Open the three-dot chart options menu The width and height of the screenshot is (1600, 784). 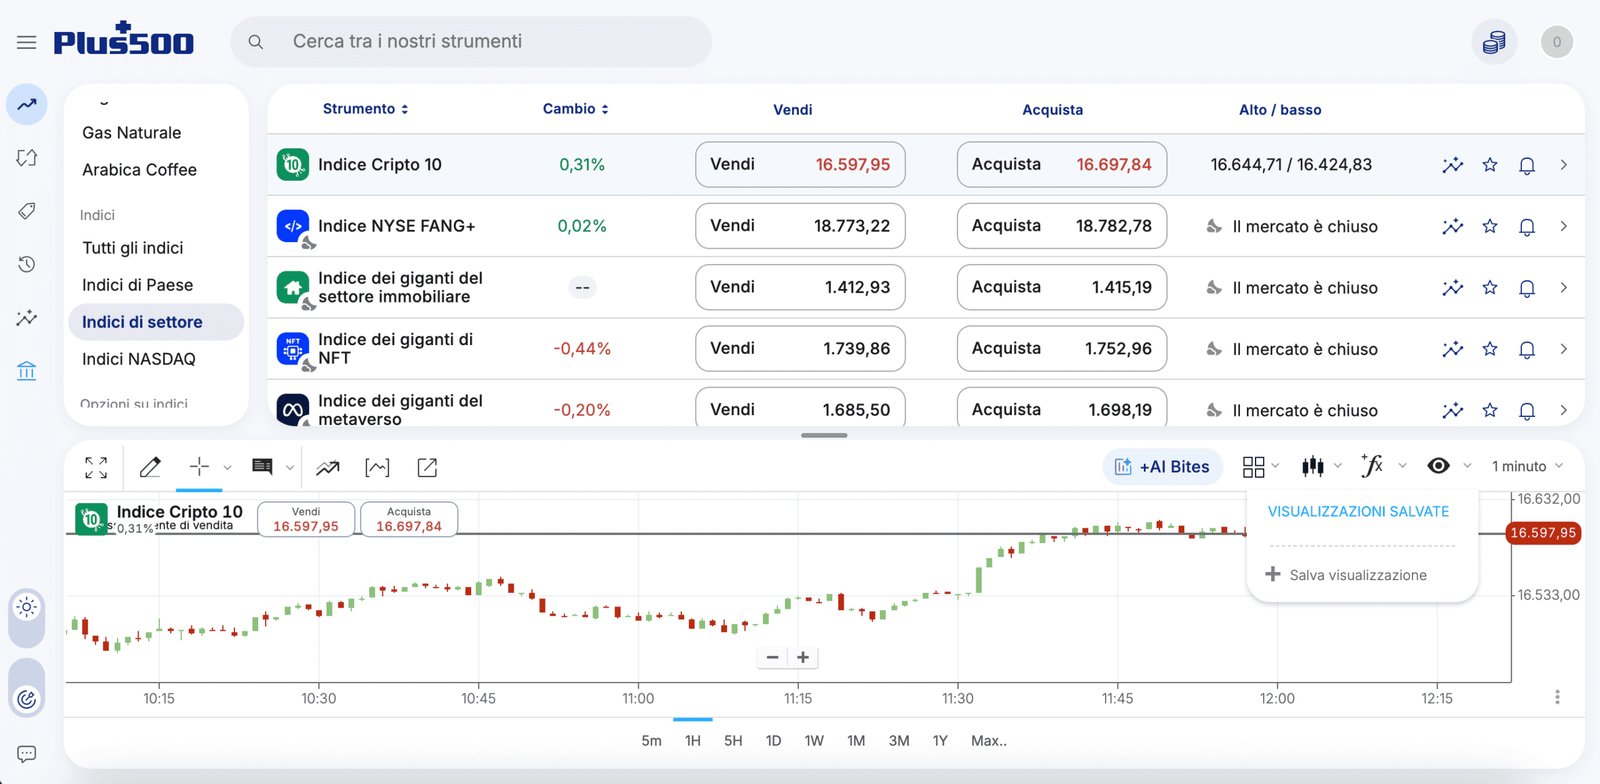click(1557, 697)
